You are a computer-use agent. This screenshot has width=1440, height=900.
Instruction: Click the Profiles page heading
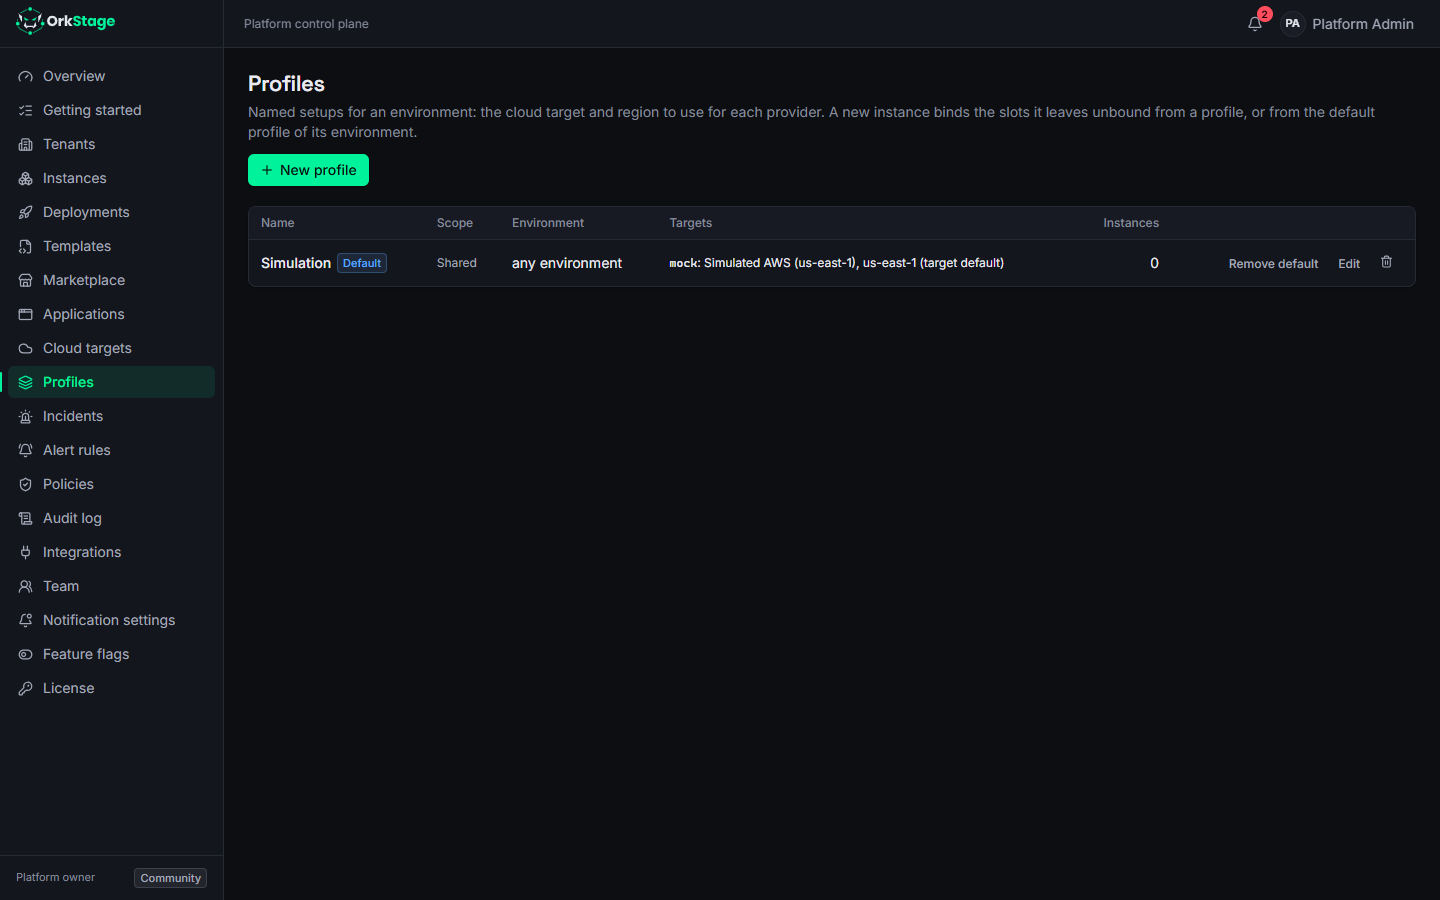pyautogui.click(x=286, y=84)
